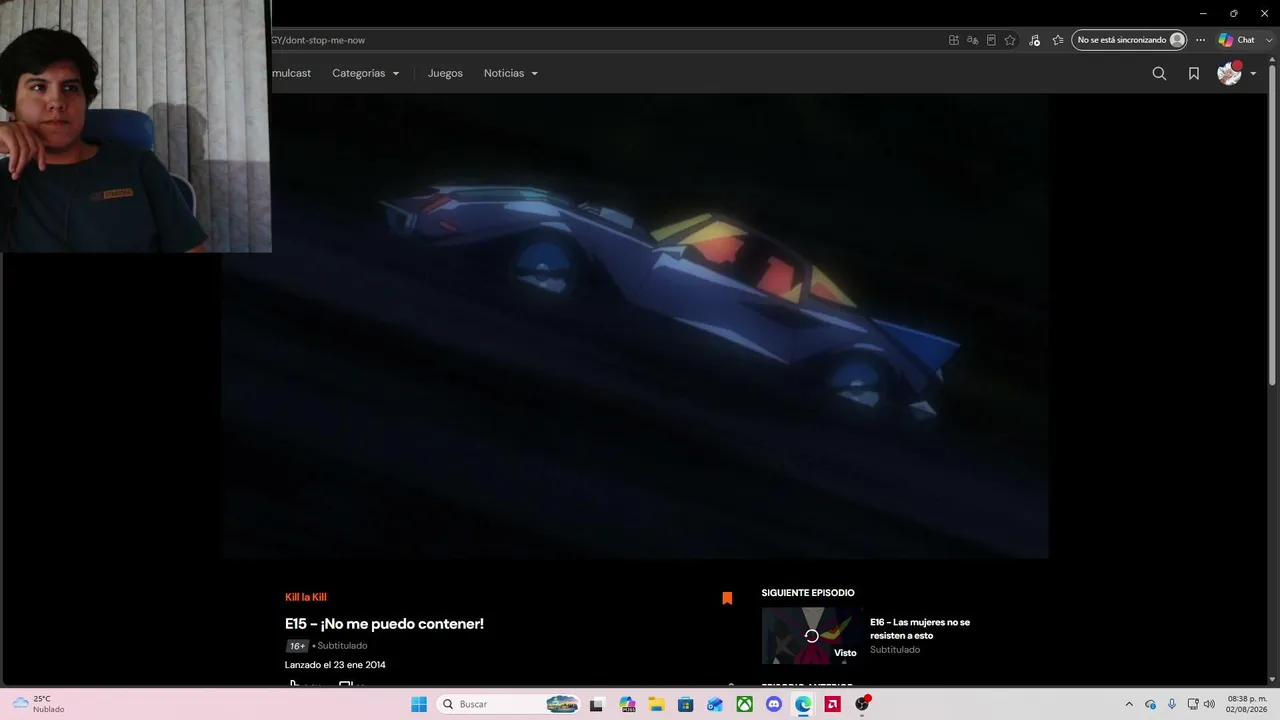Screen dimensions: 1280x720
Task: Expand the Noticias dropdown
Action: [511, 73]
